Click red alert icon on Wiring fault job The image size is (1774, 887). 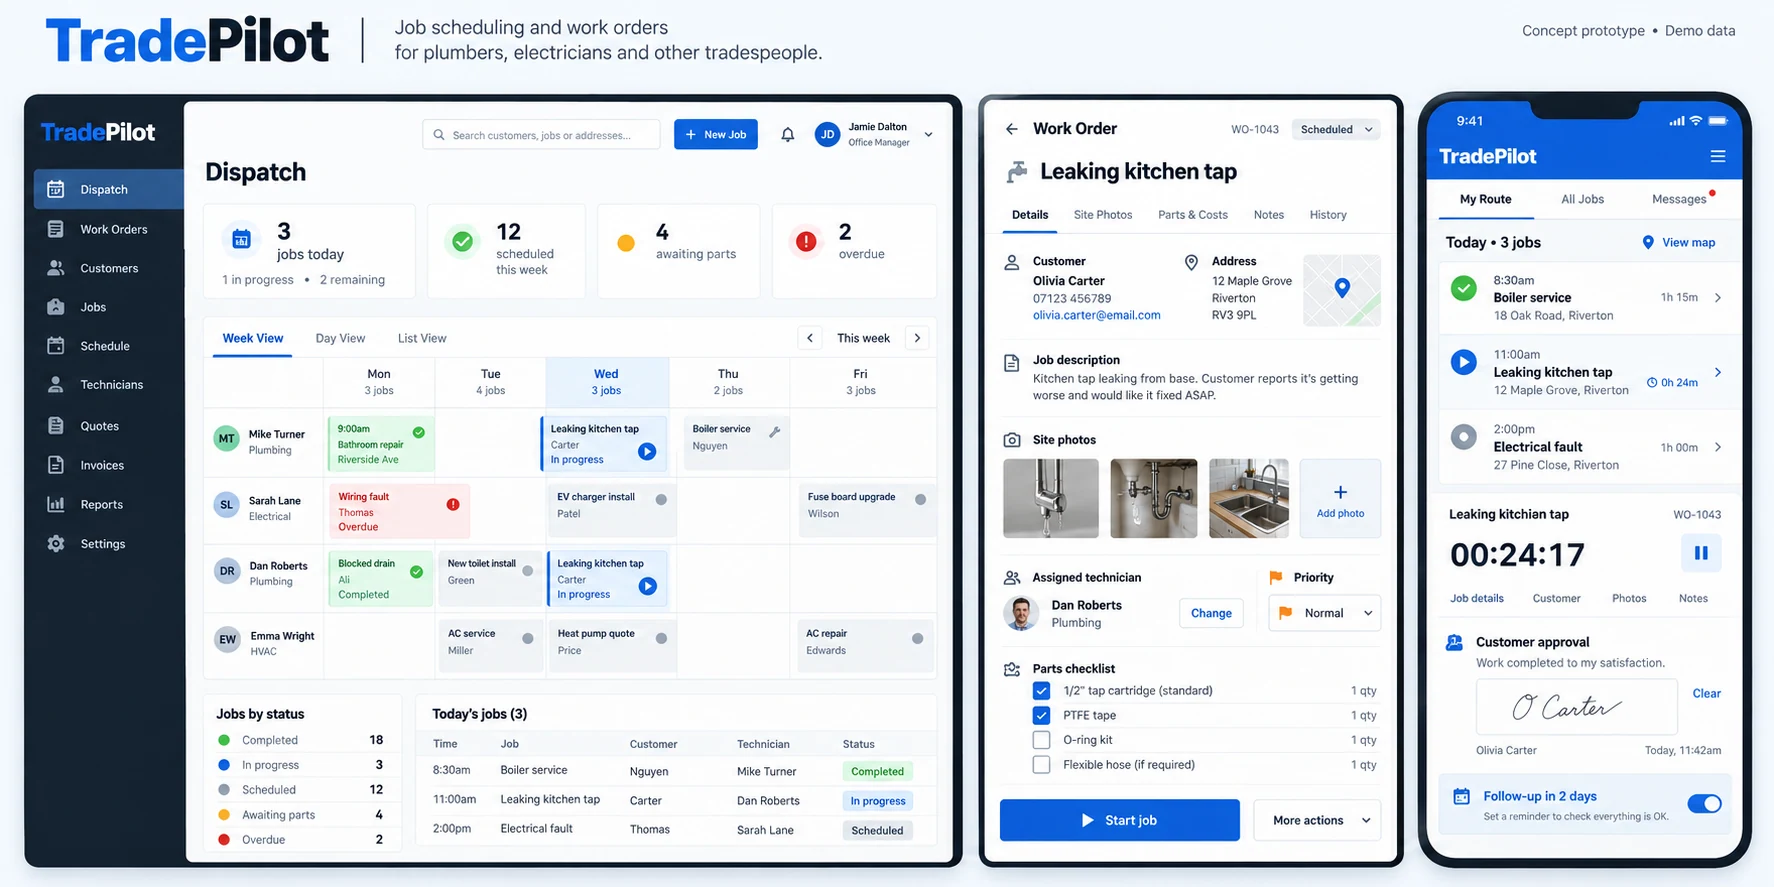tap(453, 504)
